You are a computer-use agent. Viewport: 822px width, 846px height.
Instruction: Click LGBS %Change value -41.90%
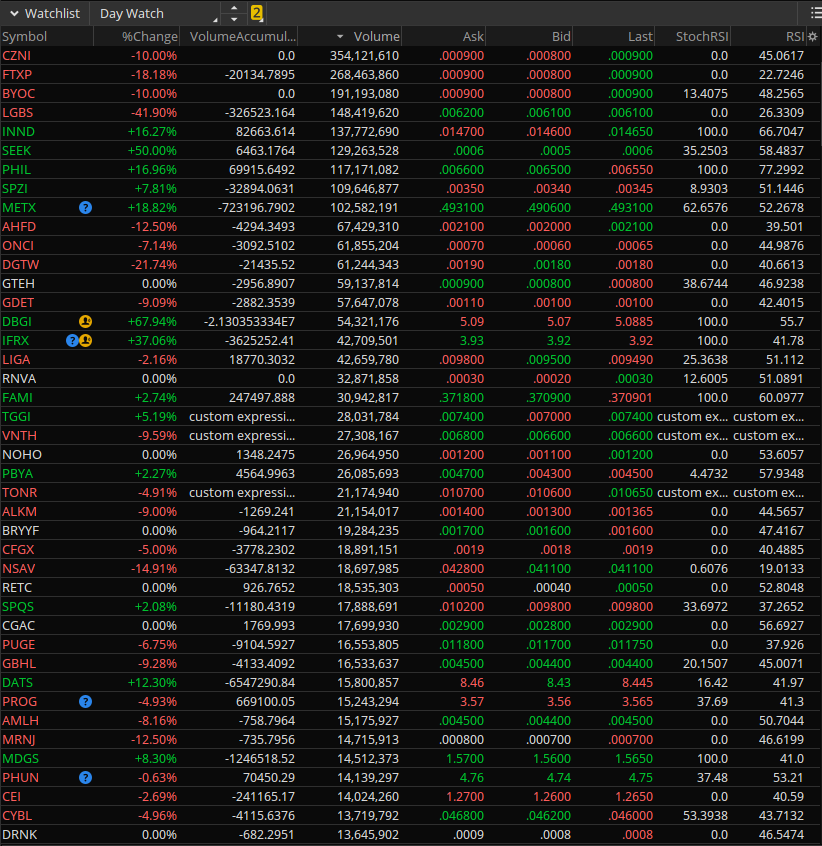coord(154,113)
